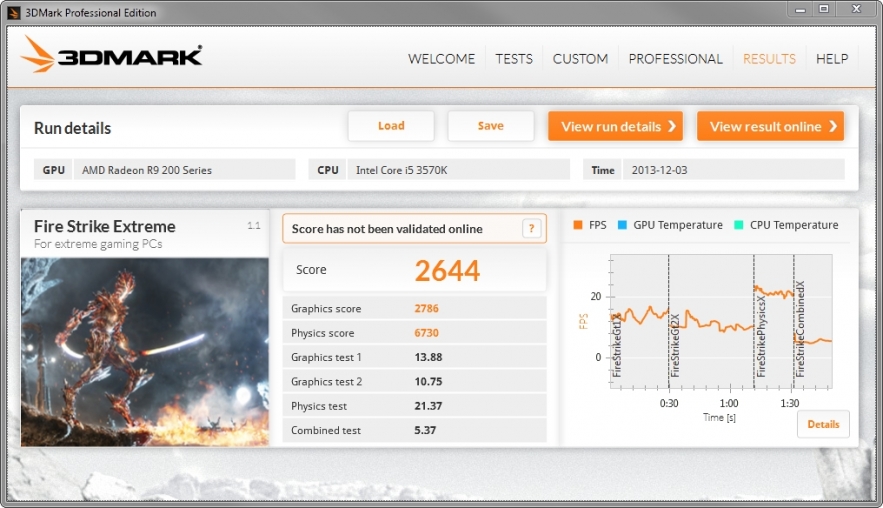Click the blue GPU Temperature legend swatch
This screenshot has height=508, width=883.
coord(622,225)
